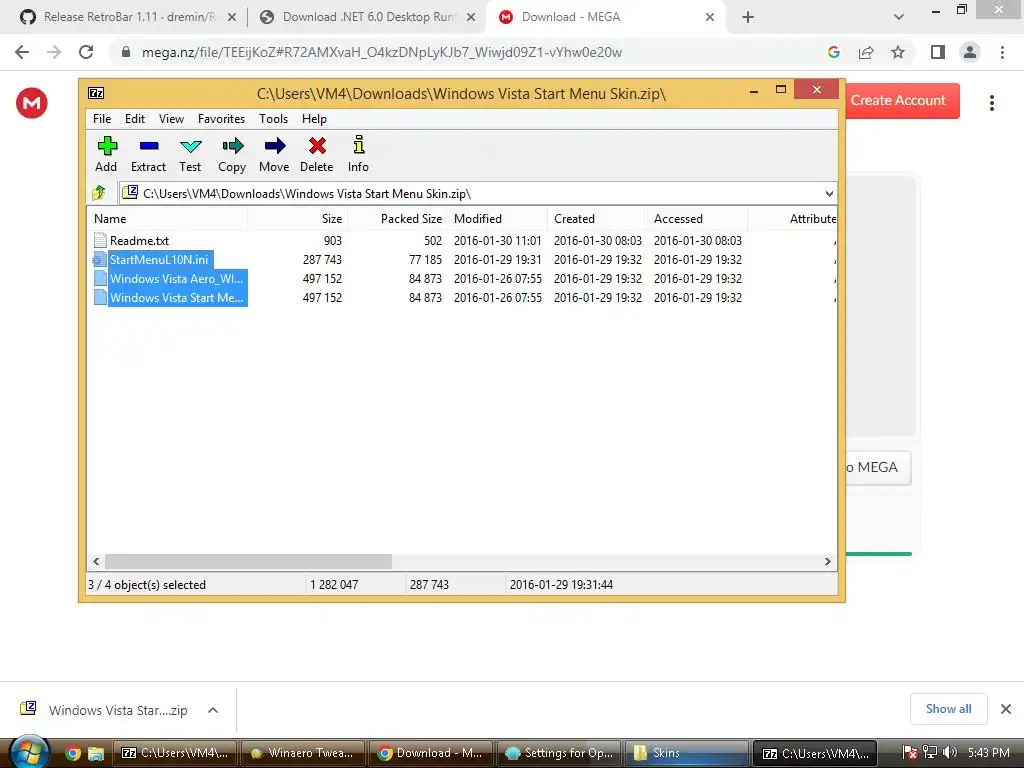Image resolution: width=1024 pixels, height=768 pixels.
Task: Close the Download .NET 6.0 tab
Action: [x=471, y=18]
